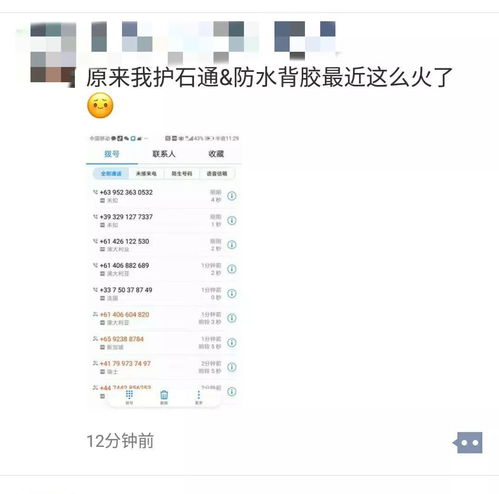499x494 pixels.
Task: Tap the info icon for +63 952 363 0532
Action: tap(232, 196)
